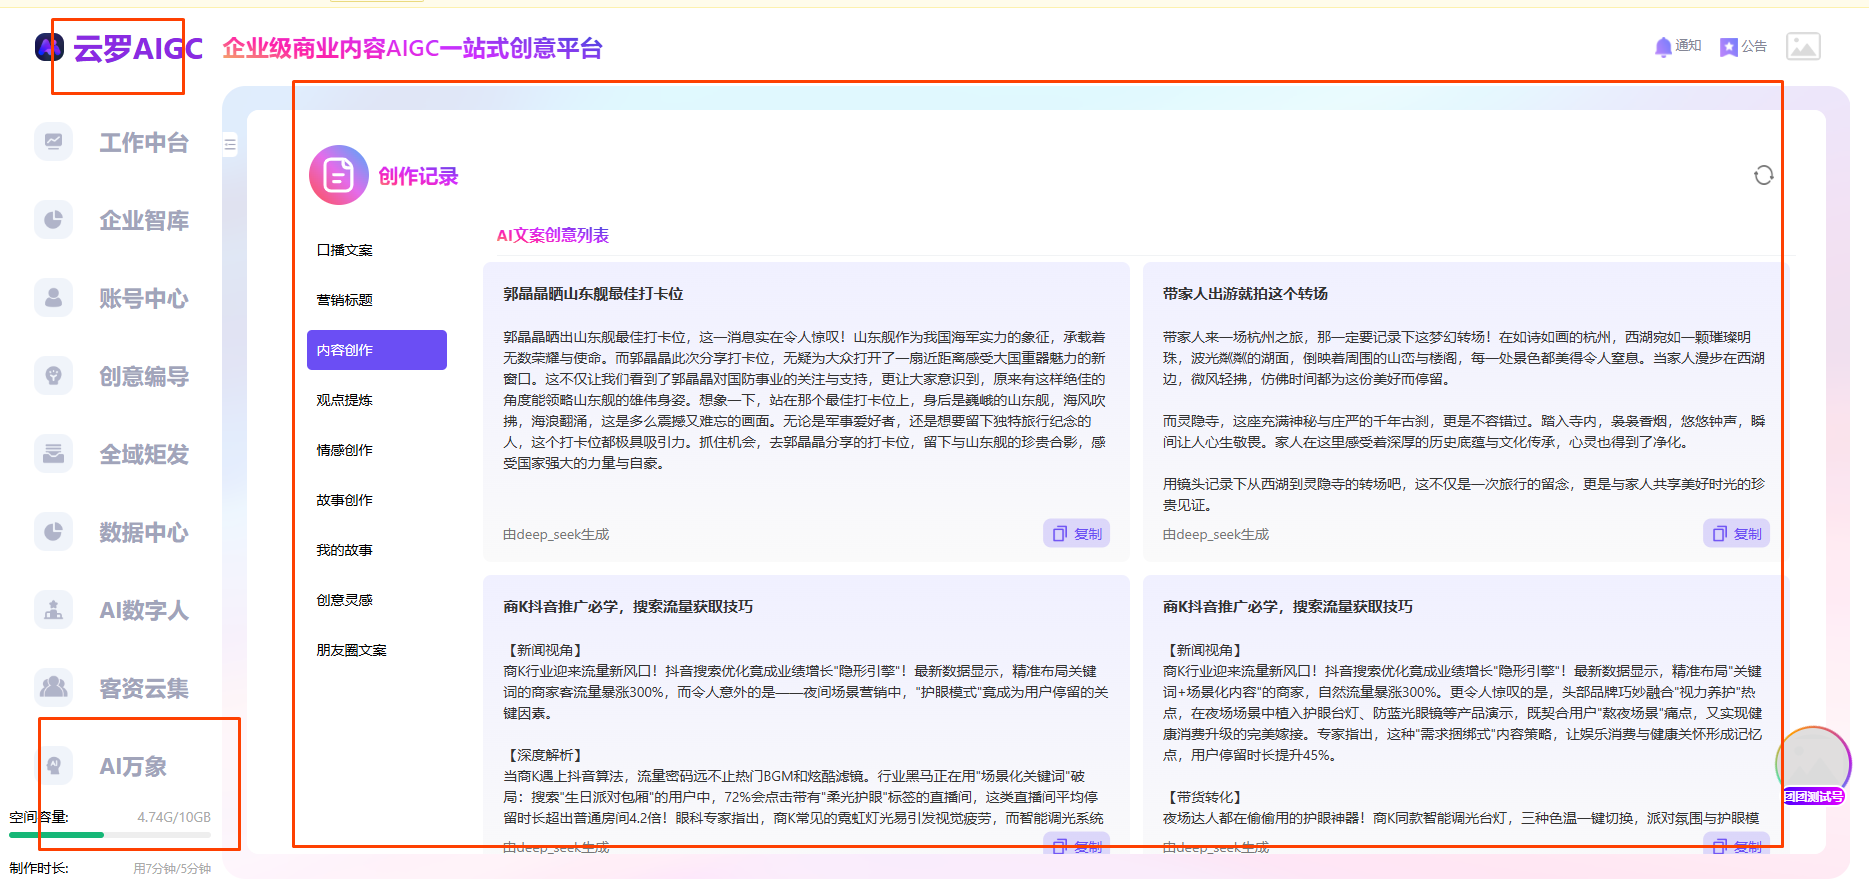Click the 工作中台 sidebar icon
The image size is (1869, 895).
click(54, 142)
